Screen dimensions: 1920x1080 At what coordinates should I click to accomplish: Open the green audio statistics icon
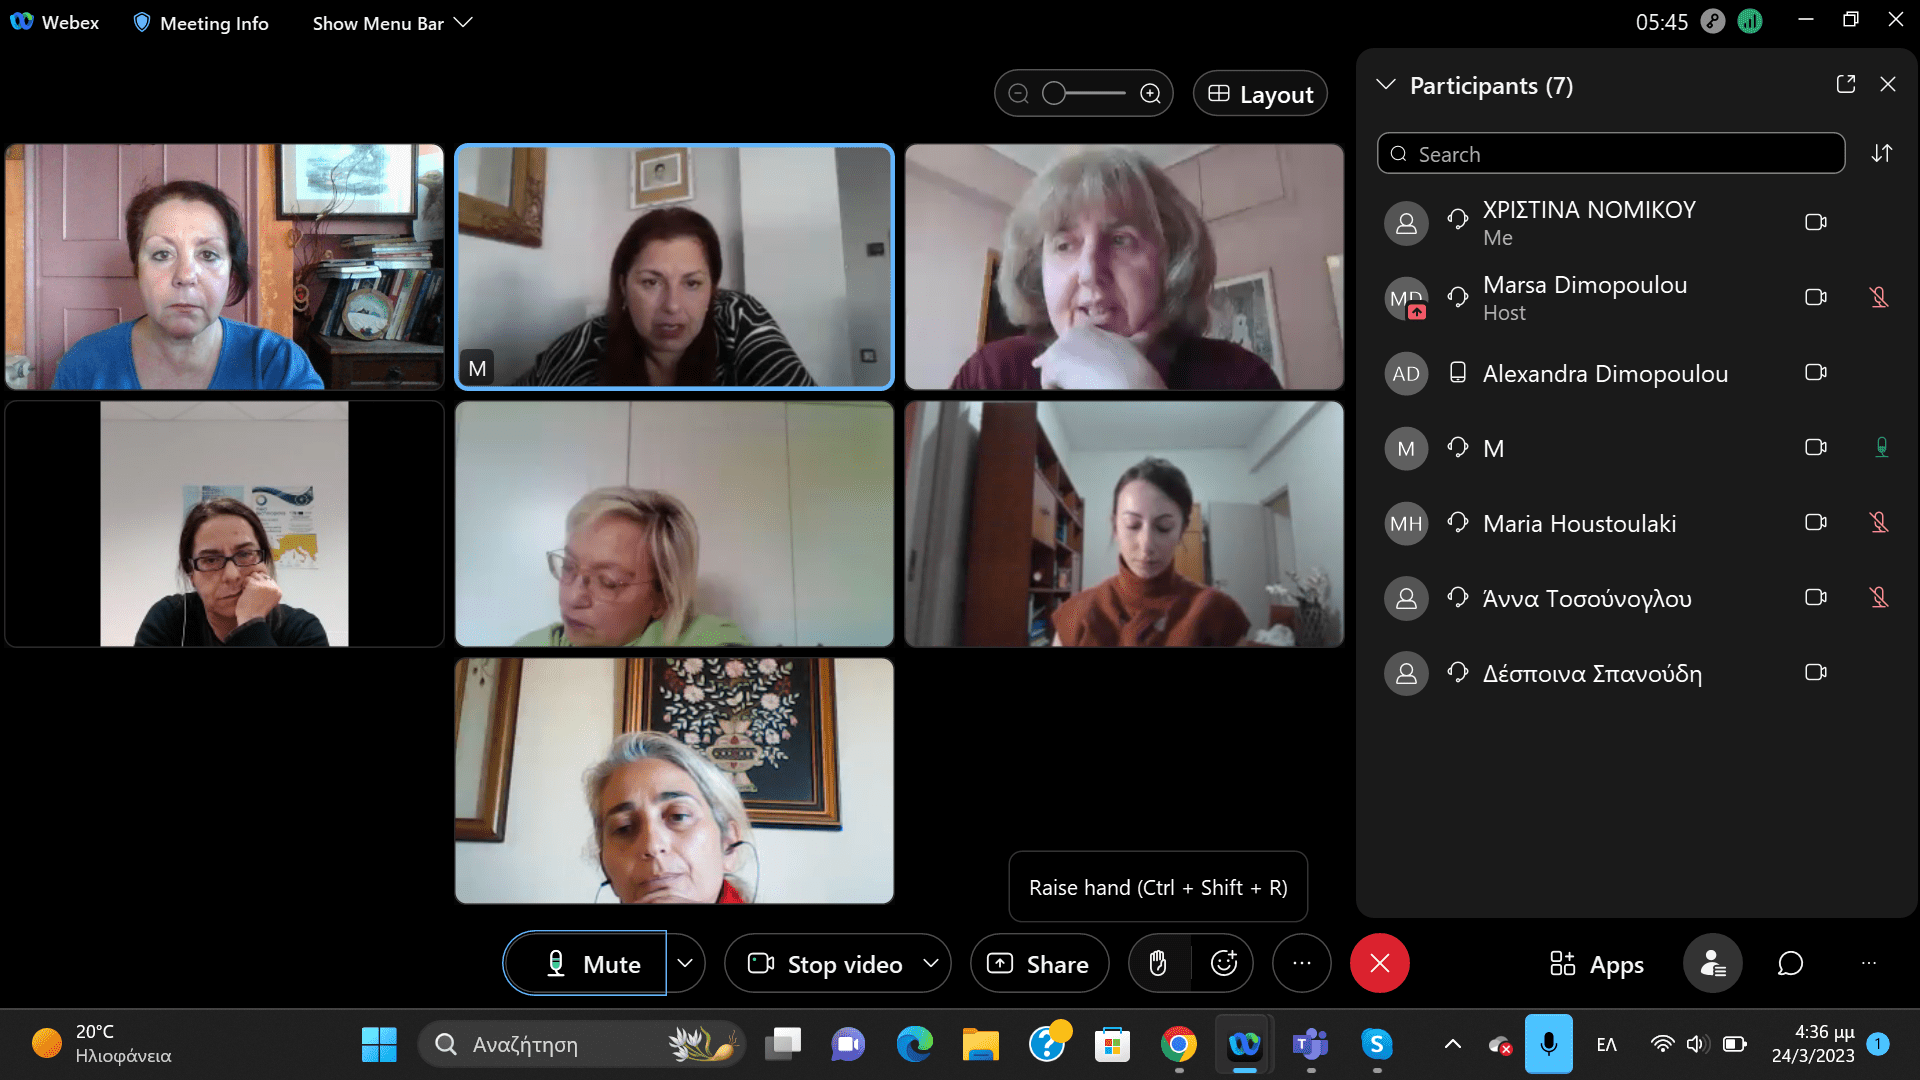pyautogui.click(x=1750, y=21)
